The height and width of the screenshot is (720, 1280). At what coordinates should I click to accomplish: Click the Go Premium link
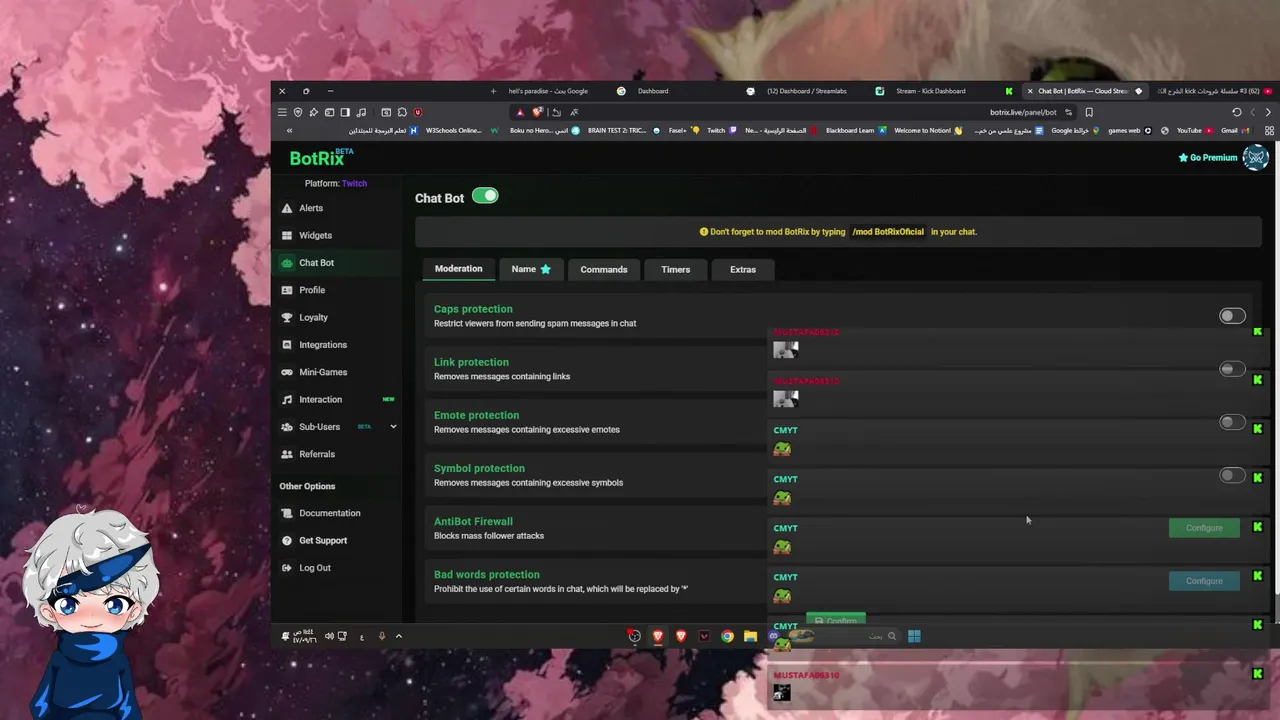[1208, 157]
